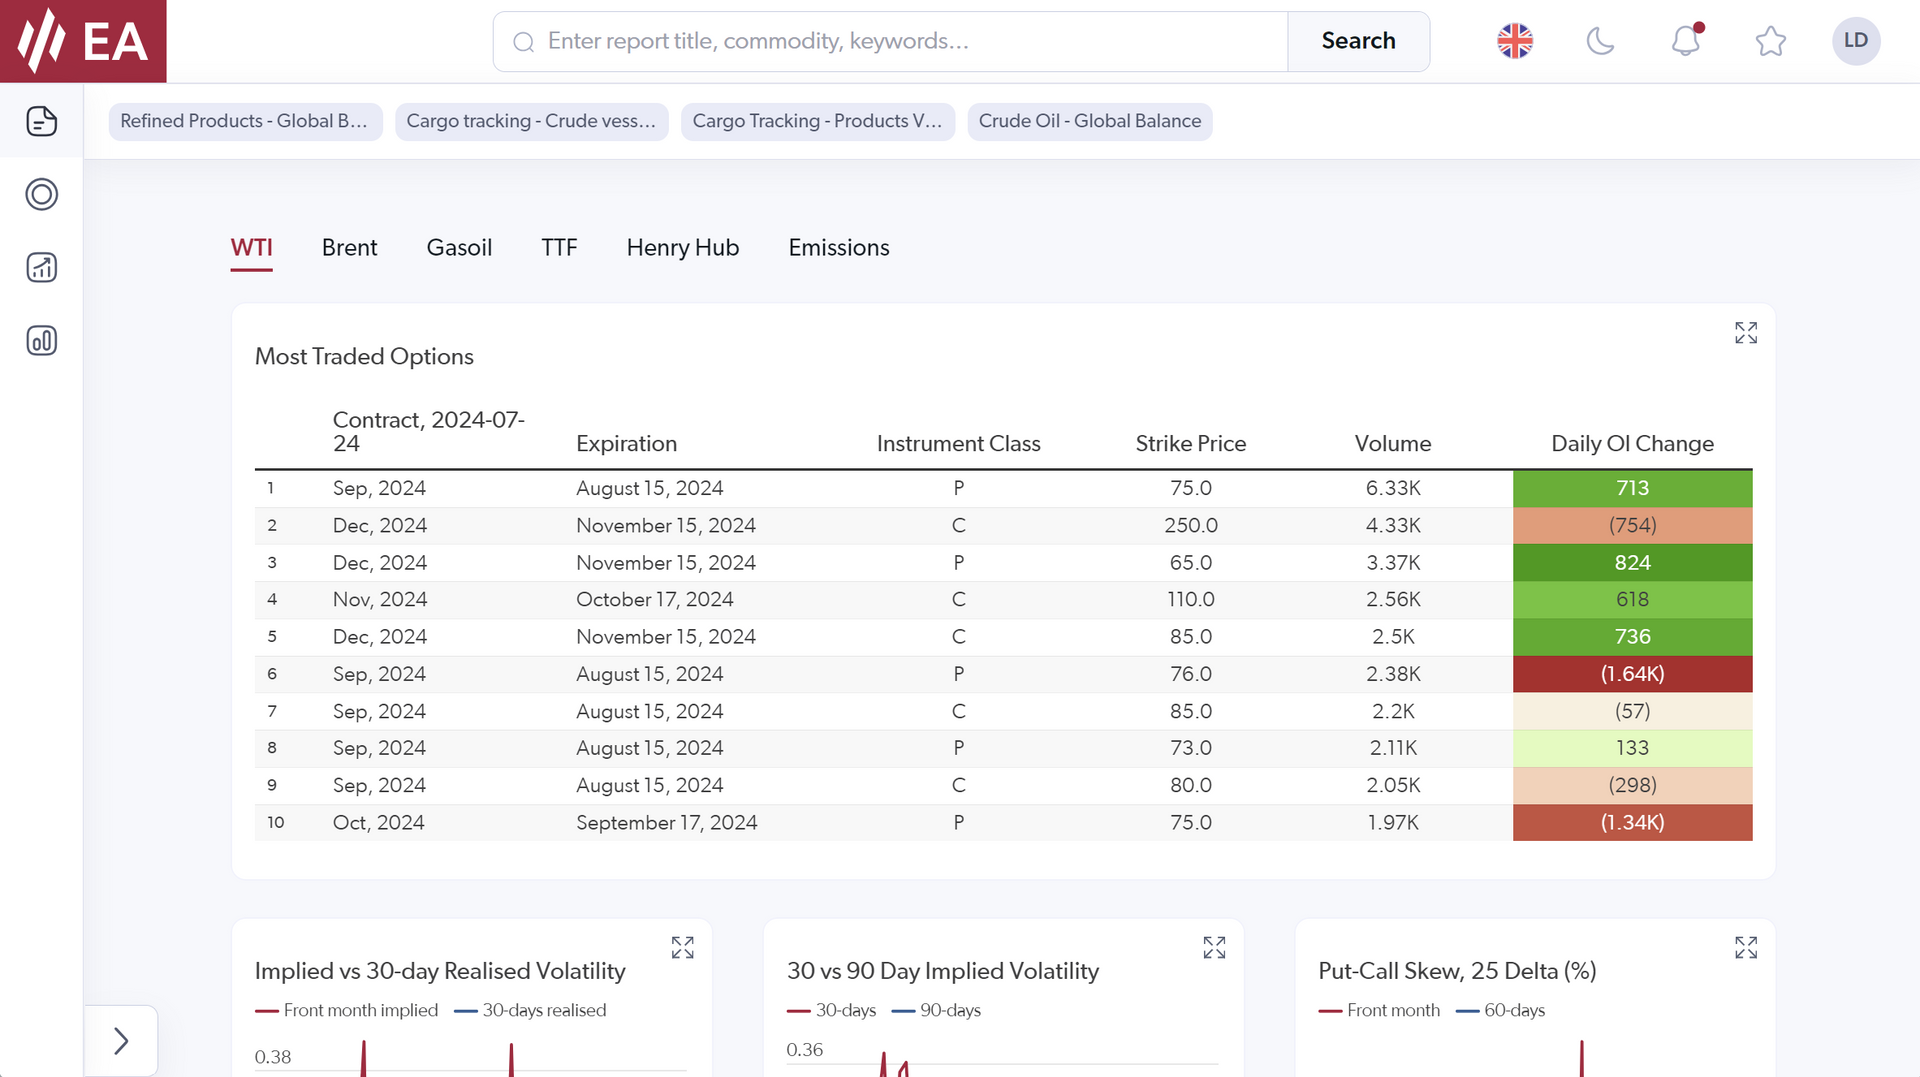1920x1077 pixels.
Task: Select the green 713 OI change cell
Action: (1632, 488)
